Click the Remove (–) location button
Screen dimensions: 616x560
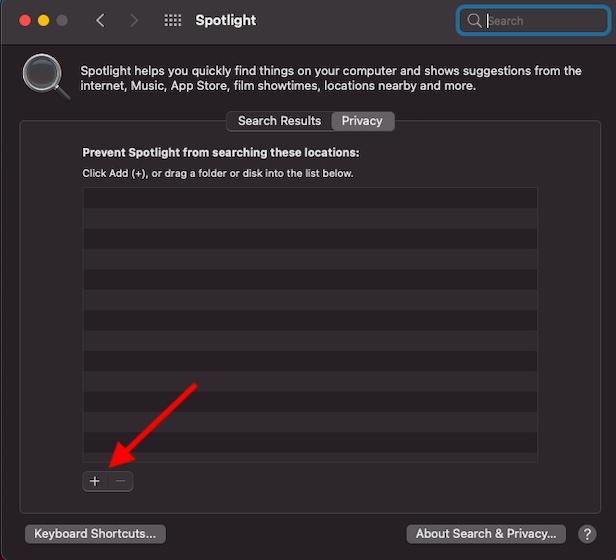(x=121, y=481)
